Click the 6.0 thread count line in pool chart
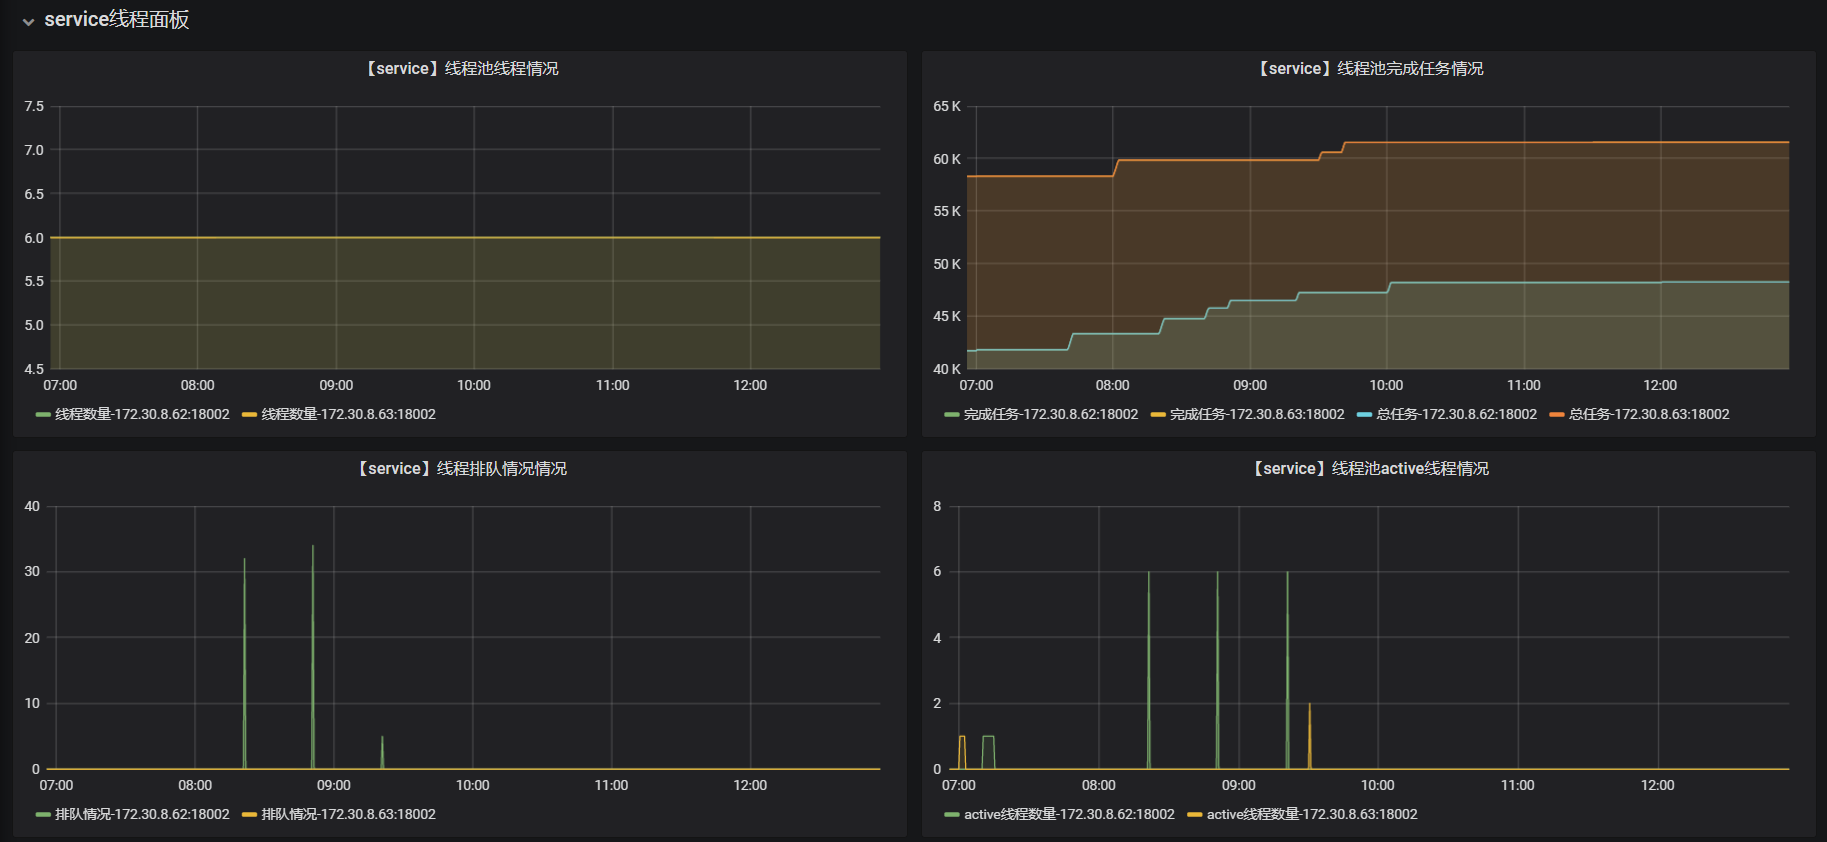 coord(465,238)
